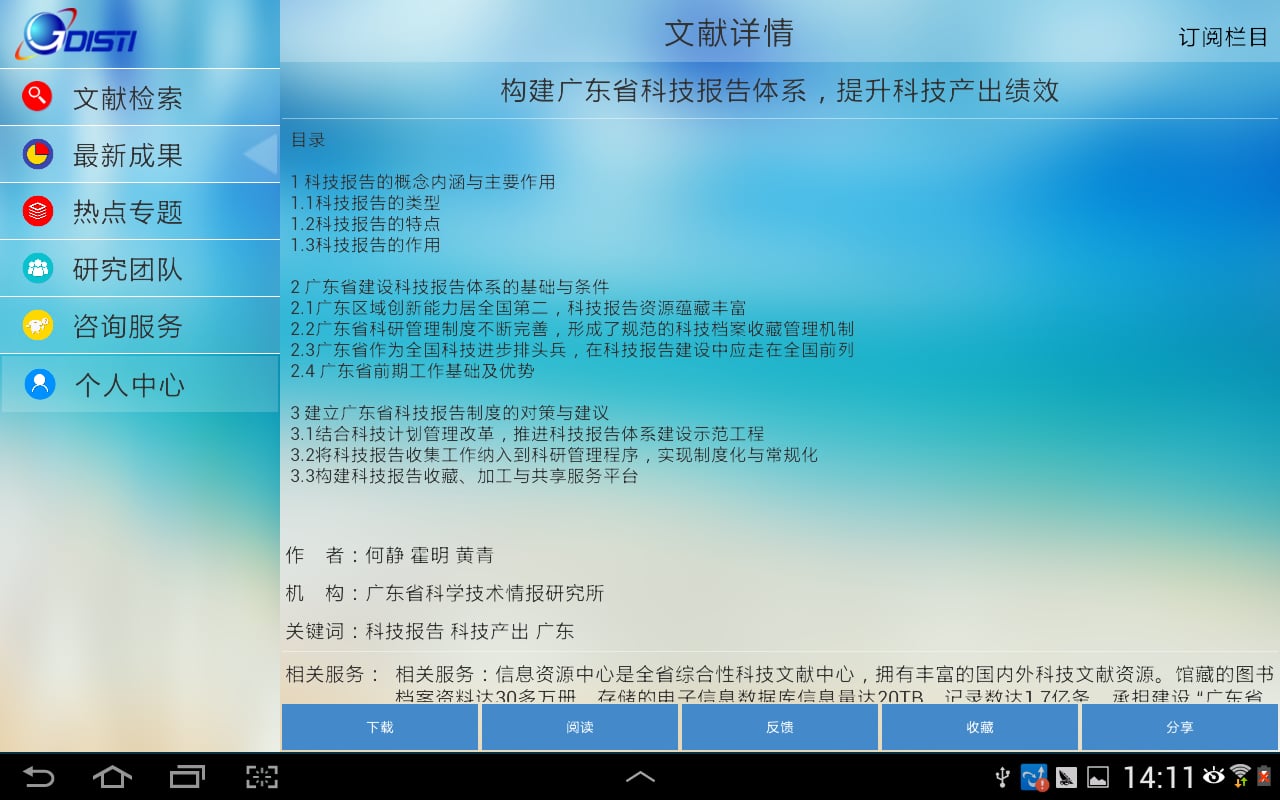Tap the recent apps button

pyautogui.click(x=187, y=776)
